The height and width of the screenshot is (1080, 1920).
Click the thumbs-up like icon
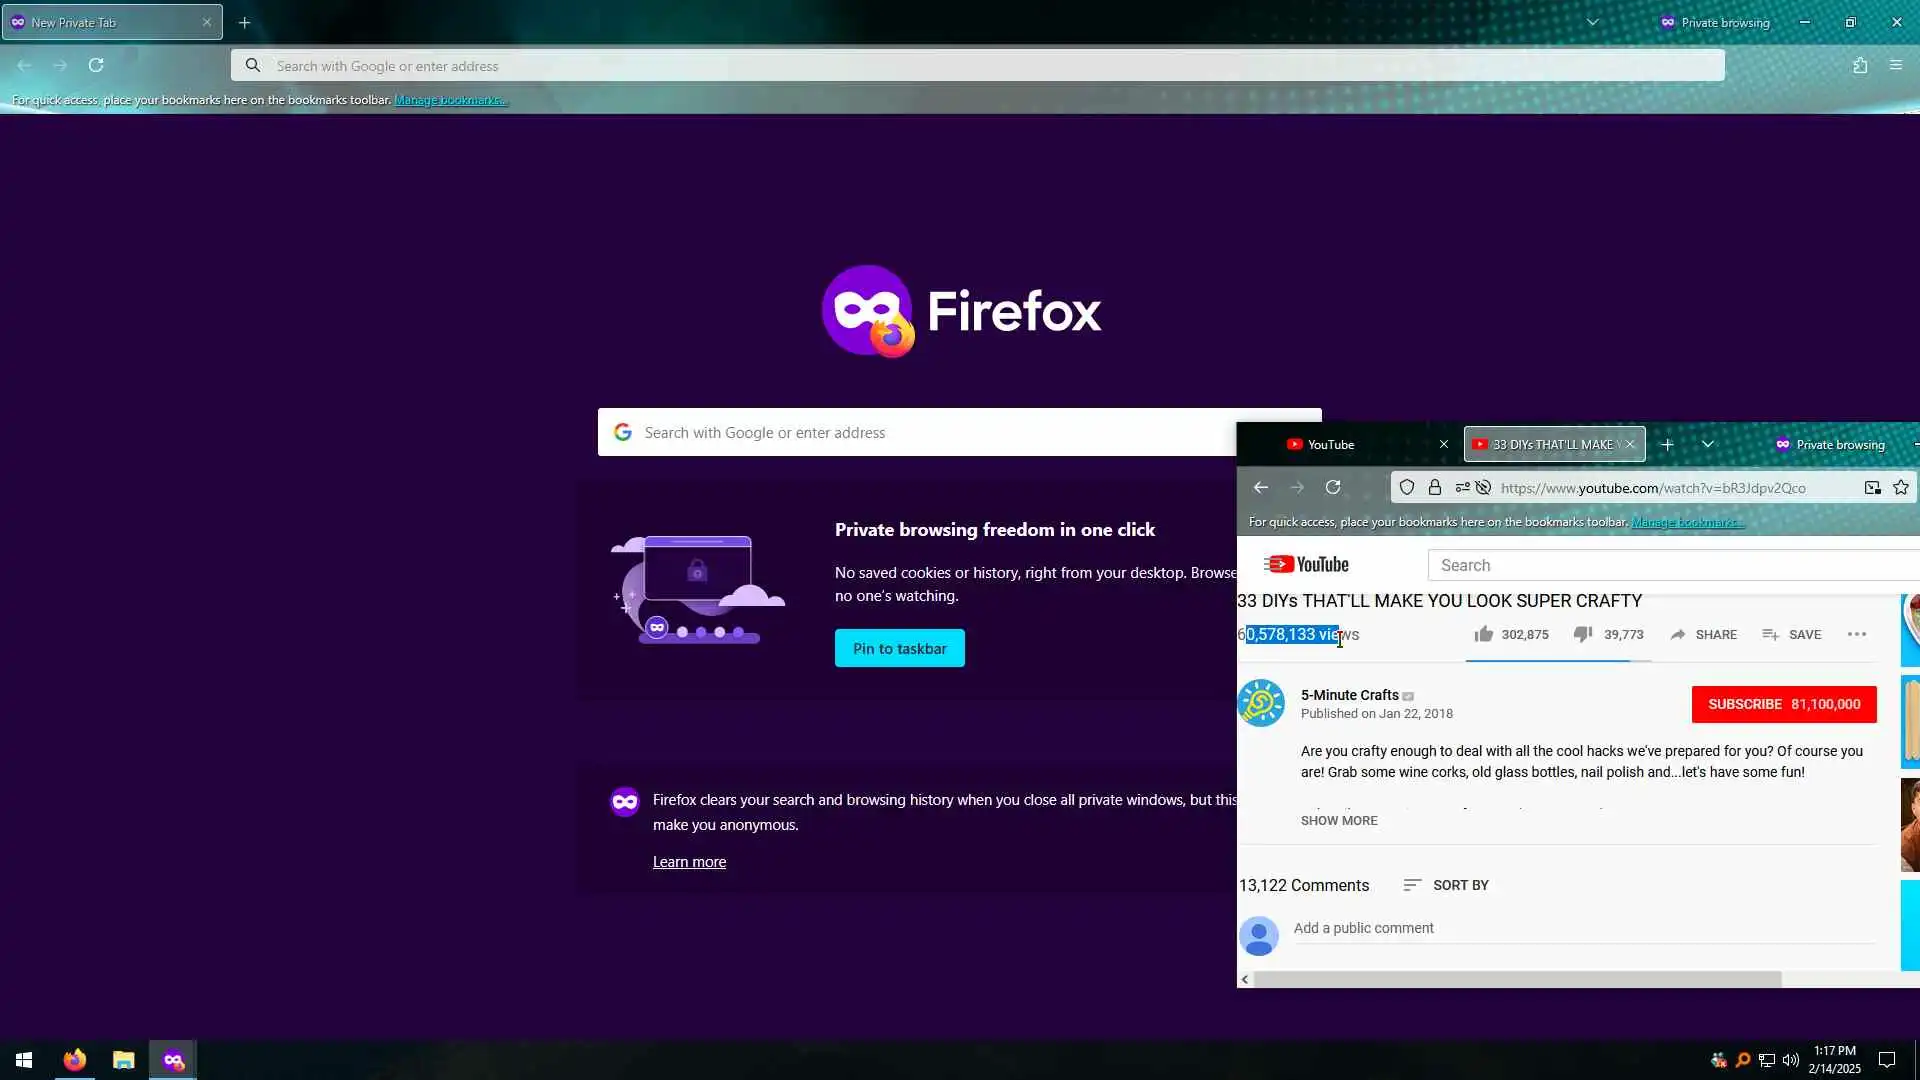[x=1483, y=634]
